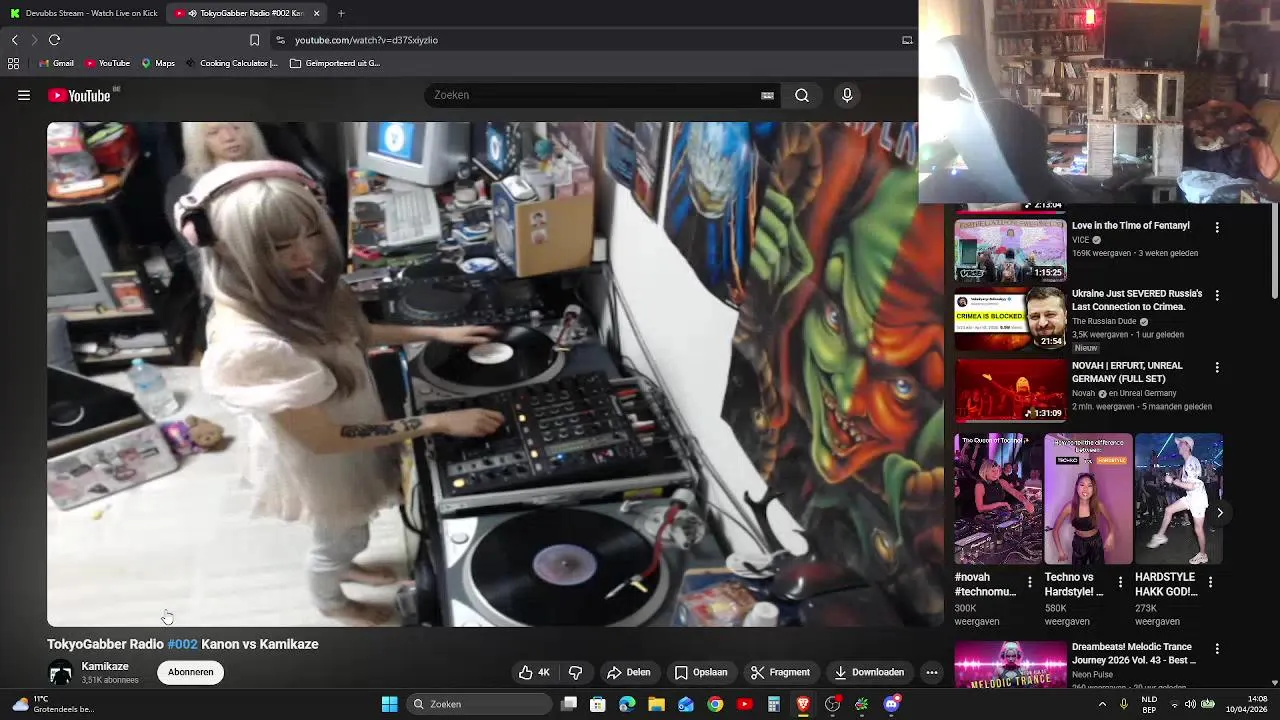1280x720 pixels.
Task: Open options for #novah short
Action: pos(1029,581)
